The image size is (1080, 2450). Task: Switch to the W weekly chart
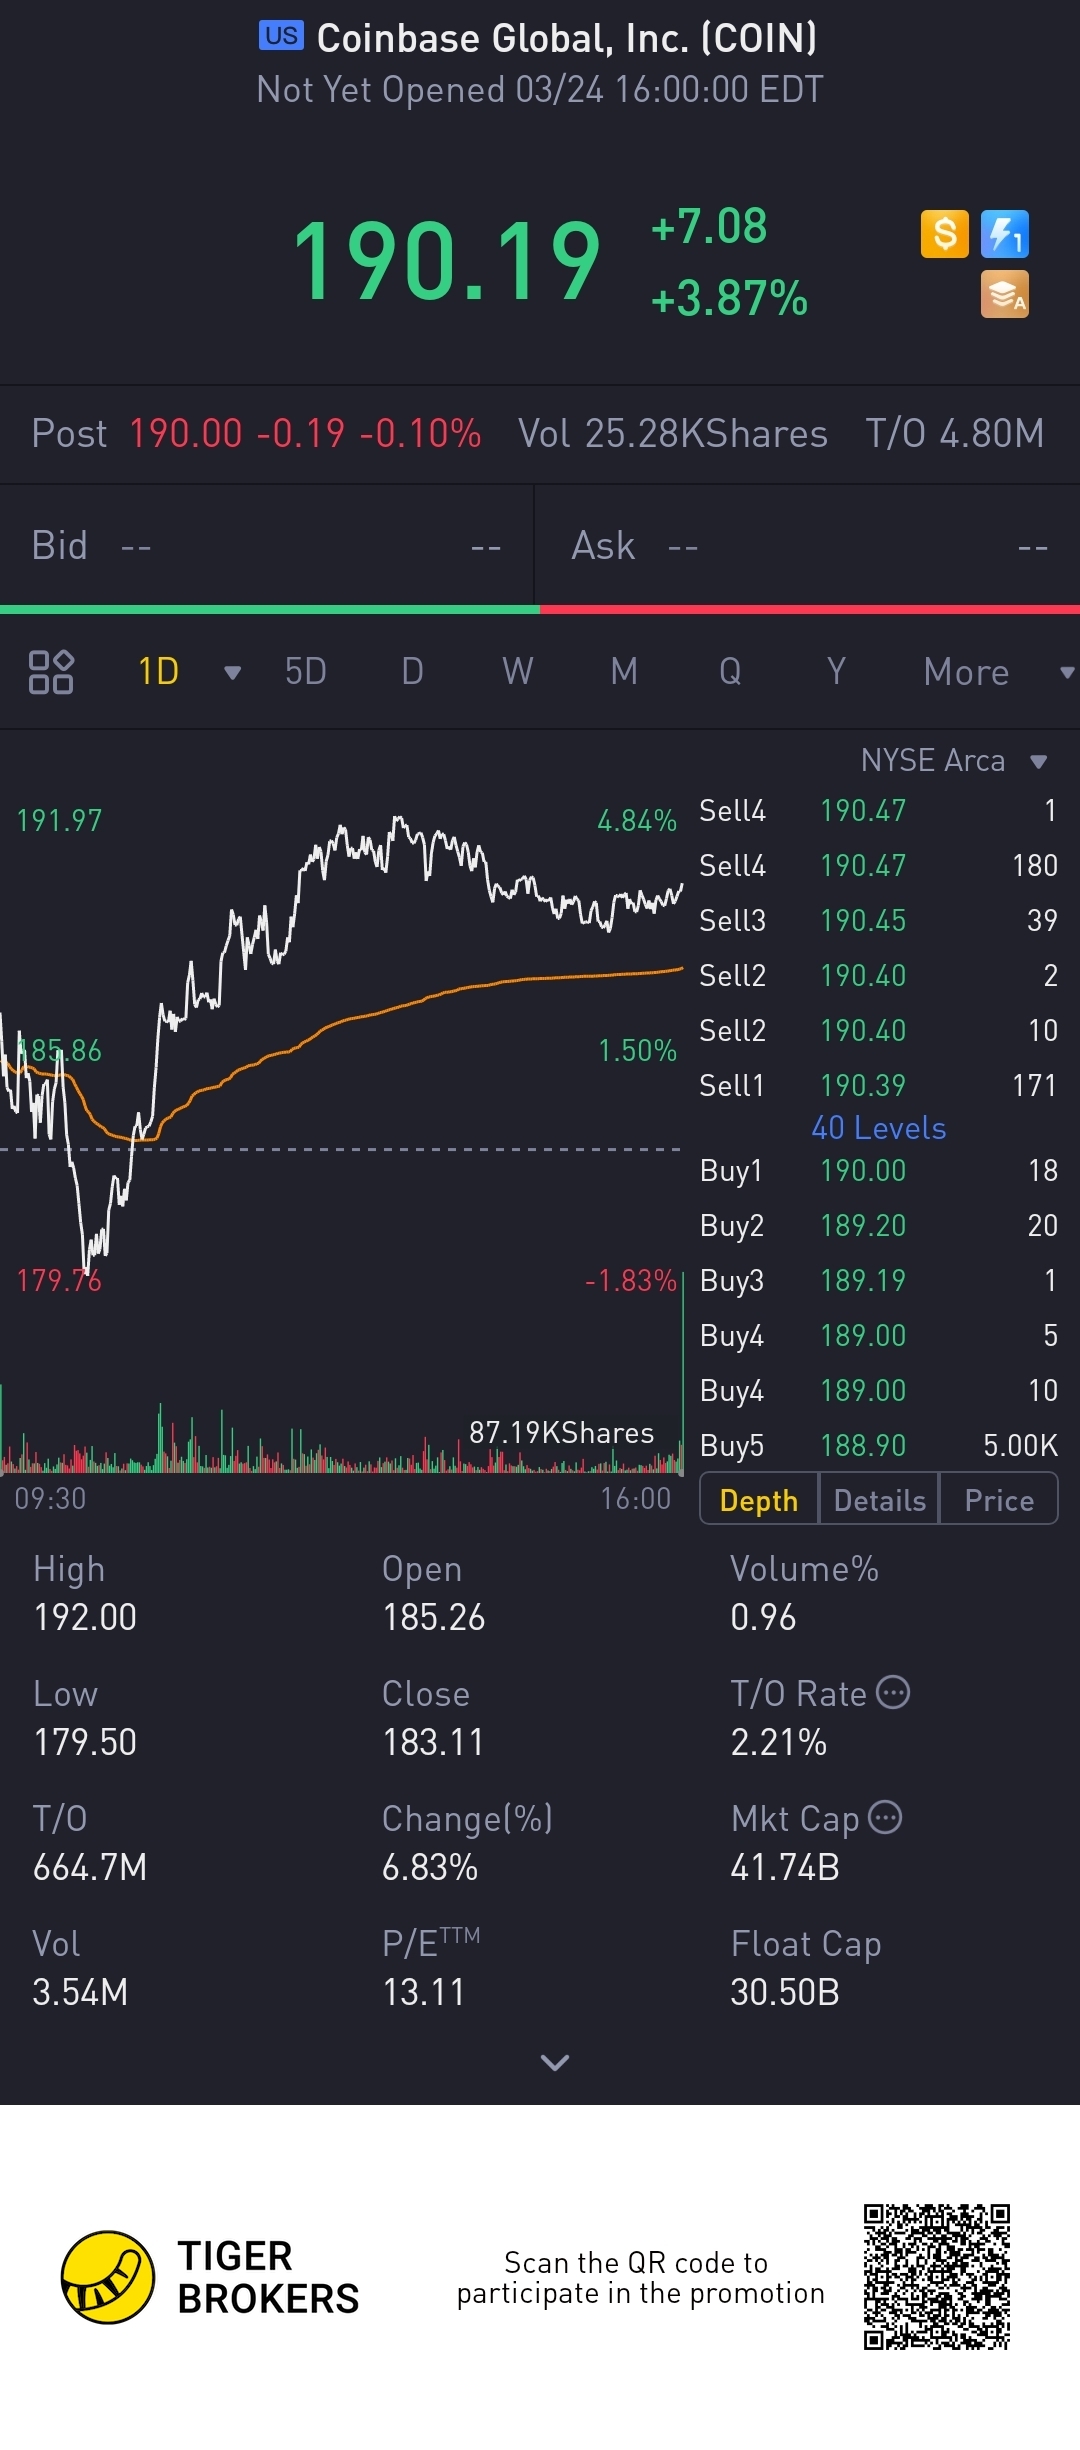tap(518, 671)
